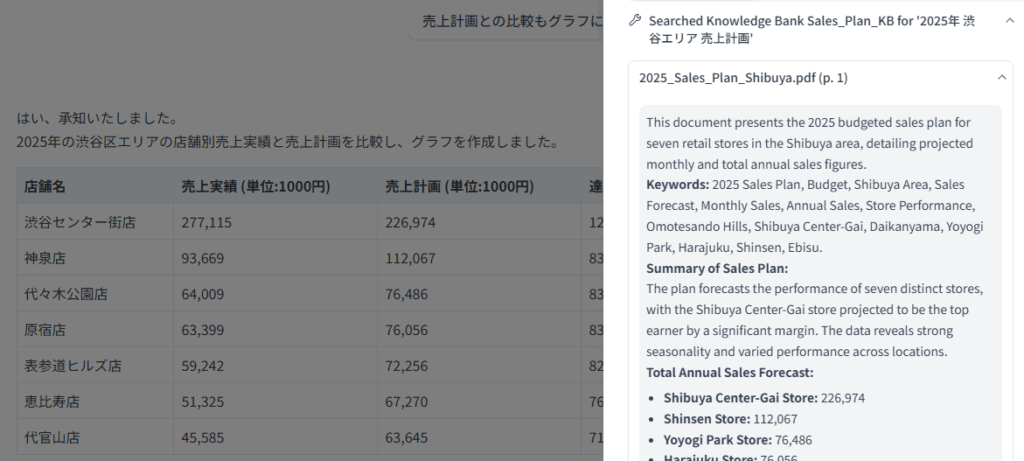The image size is (1024, 461).
Task: Select the 原宿店 store name cell
Action: 45,329
